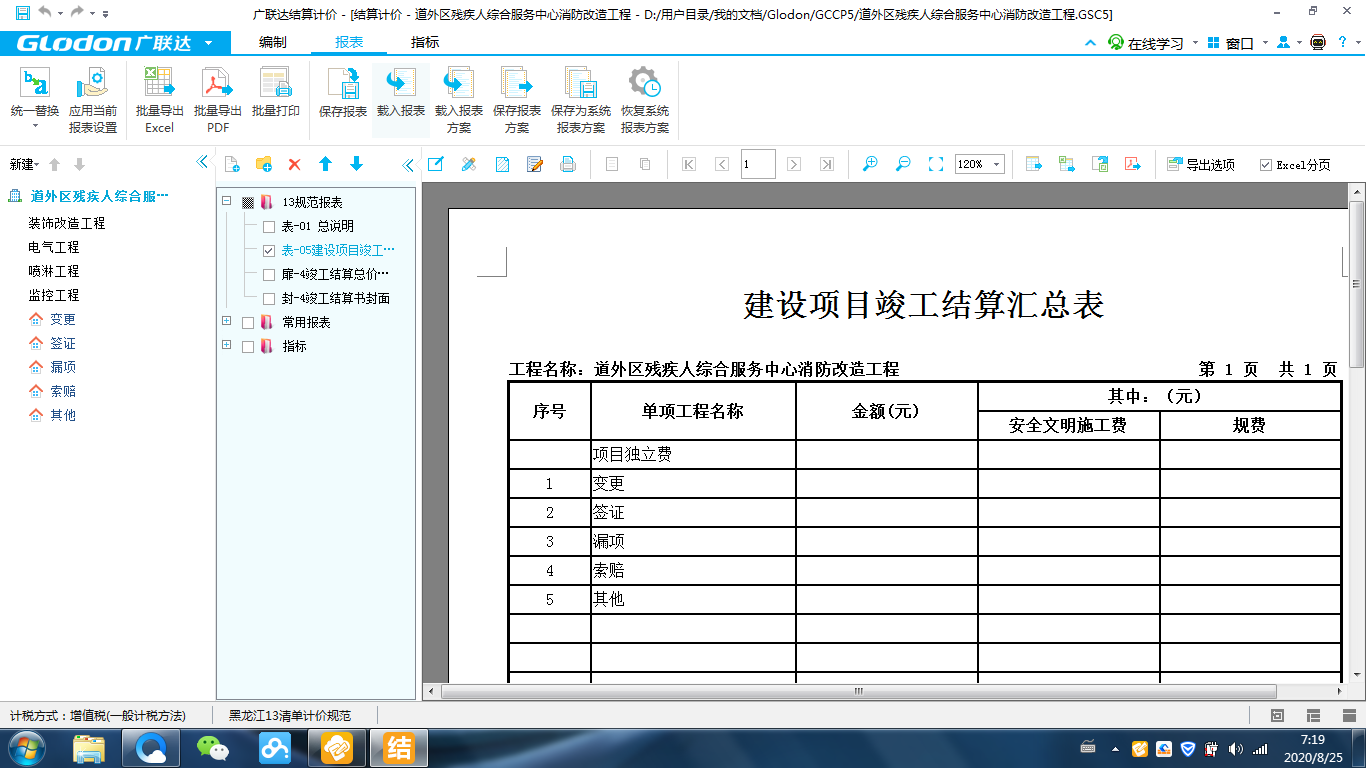Image resolution: width=1366 pixels, height=768 pixels.
Task: Check 扉-4竣工结算总价 checkbox
Action: tap(269, 275)
